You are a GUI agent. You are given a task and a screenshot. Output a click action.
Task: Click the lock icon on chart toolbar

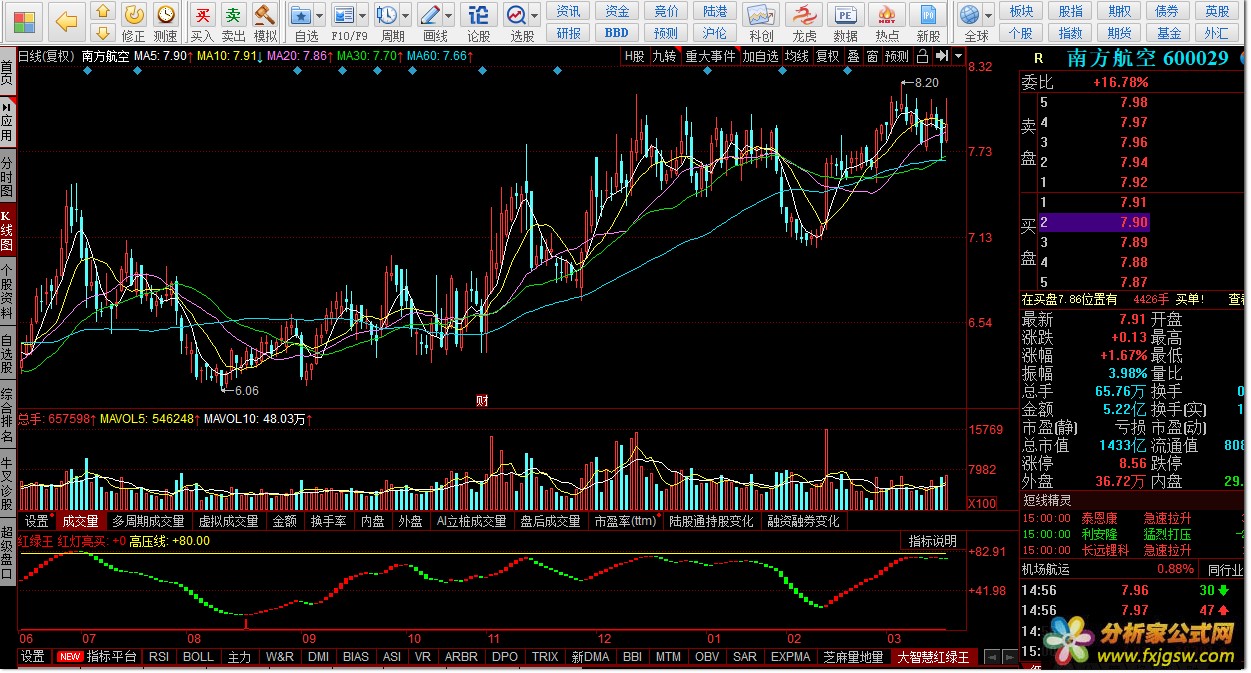pos(923,57)
